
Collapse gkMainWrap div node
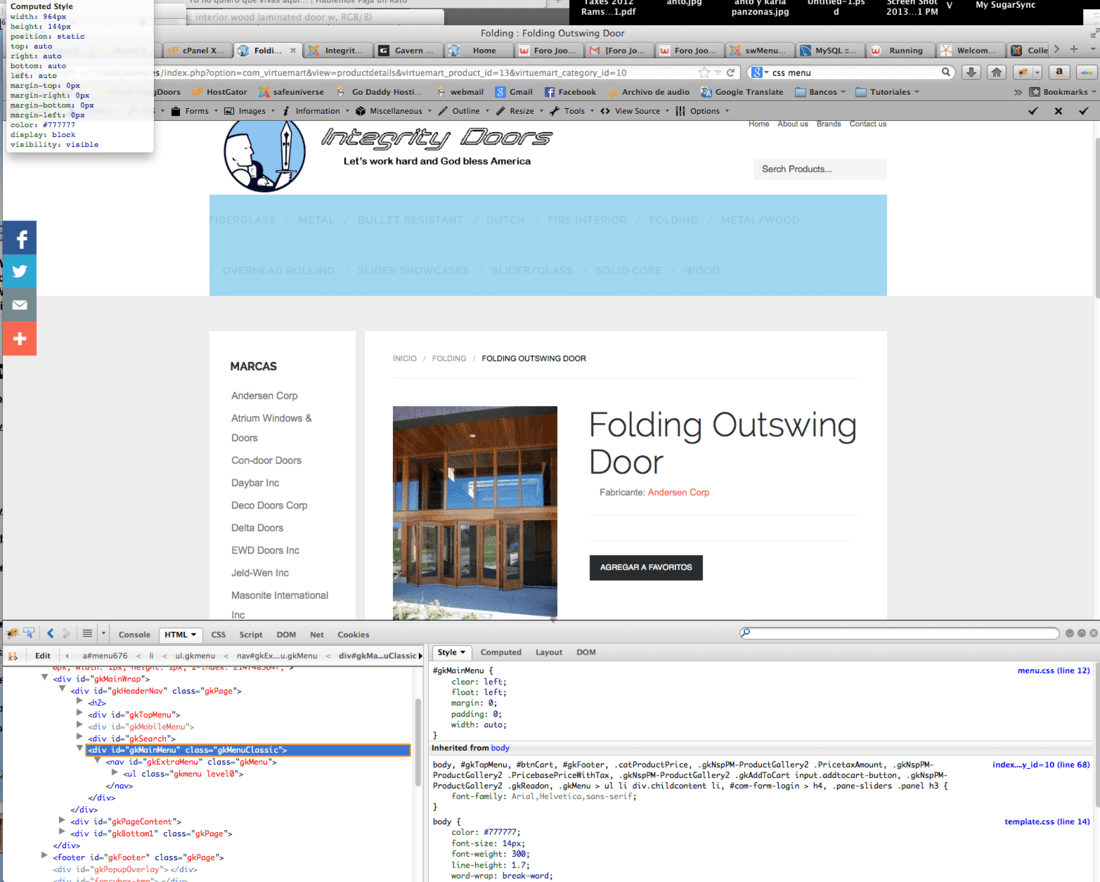[45, 678]
